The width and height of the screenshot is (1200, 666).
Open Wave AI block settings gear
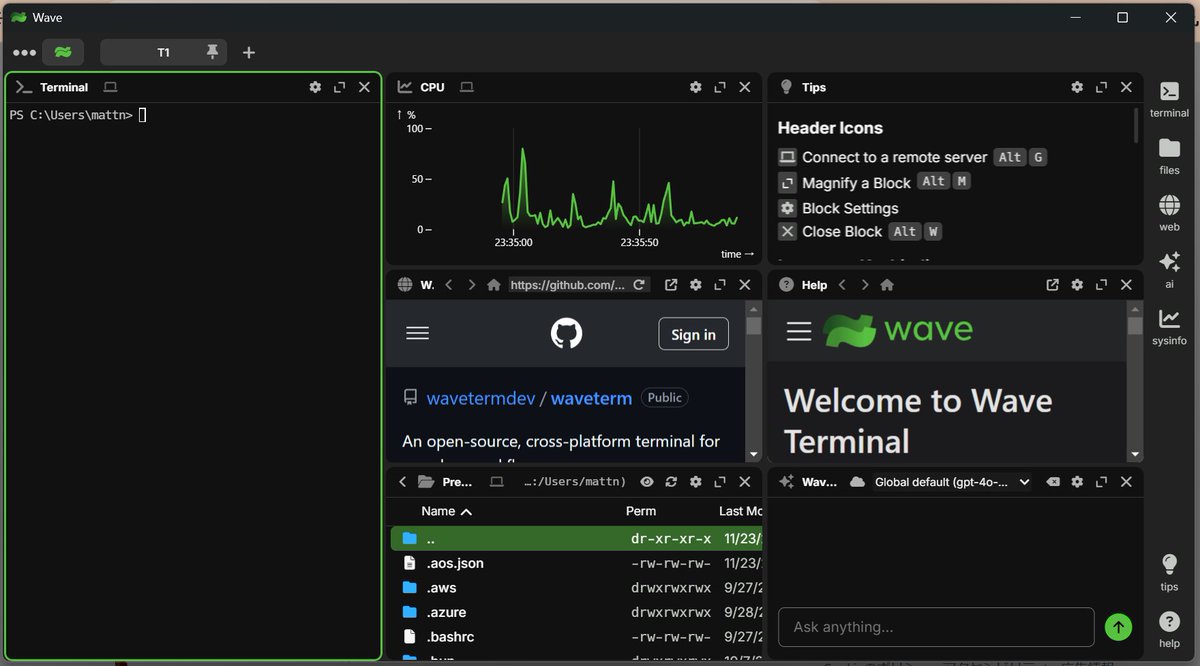point(1077,482)
